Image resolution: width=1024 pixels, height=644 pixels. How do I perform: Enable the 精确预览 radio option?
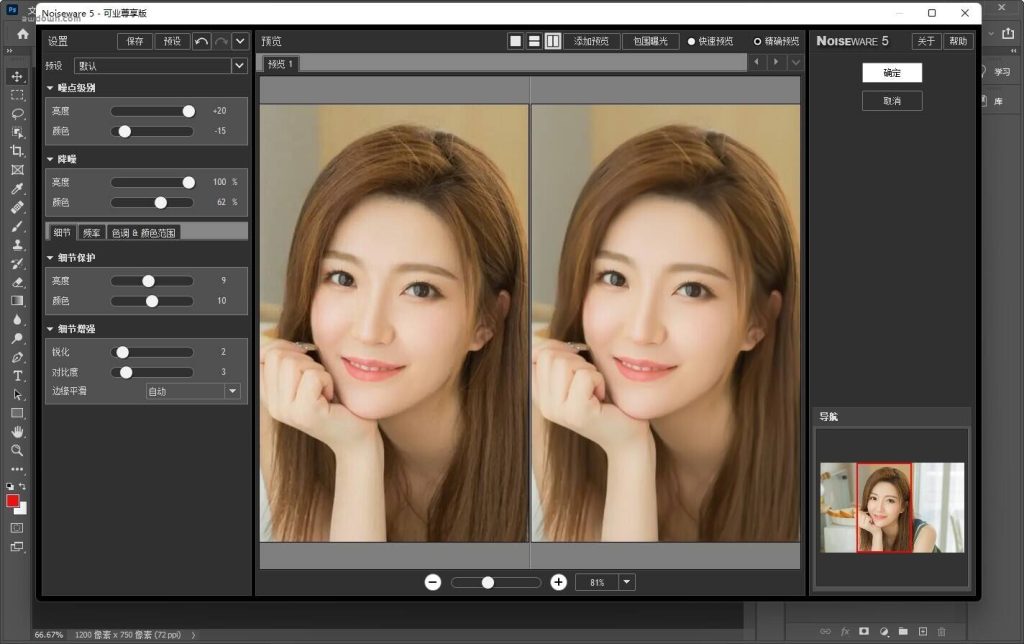757,41
